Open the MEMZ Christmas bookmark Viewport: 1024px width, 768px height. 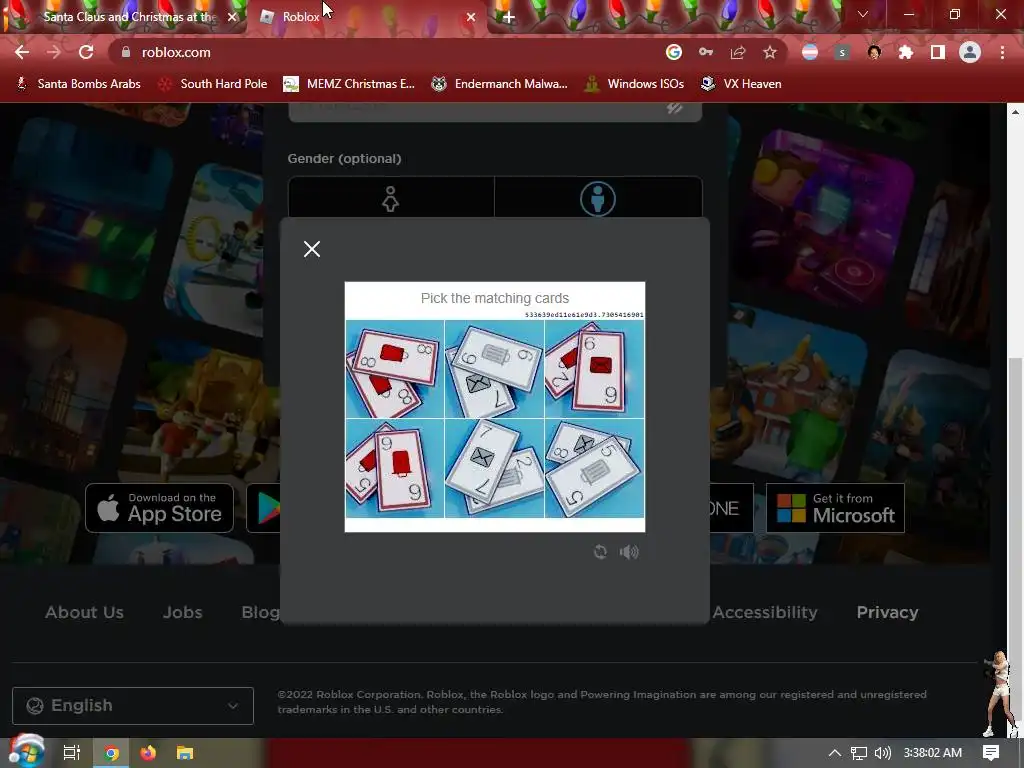(349, 84)
